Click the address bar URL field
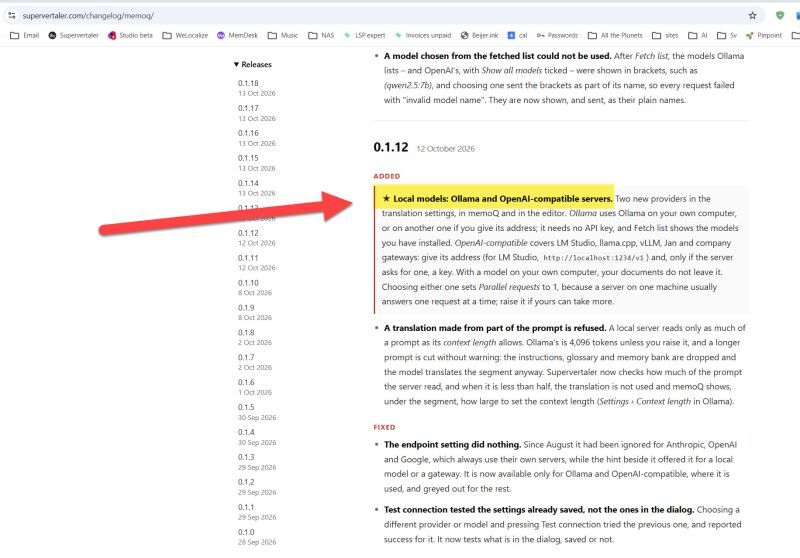The height and width of the screenshot is (558, 800). (x=383, y=16)
